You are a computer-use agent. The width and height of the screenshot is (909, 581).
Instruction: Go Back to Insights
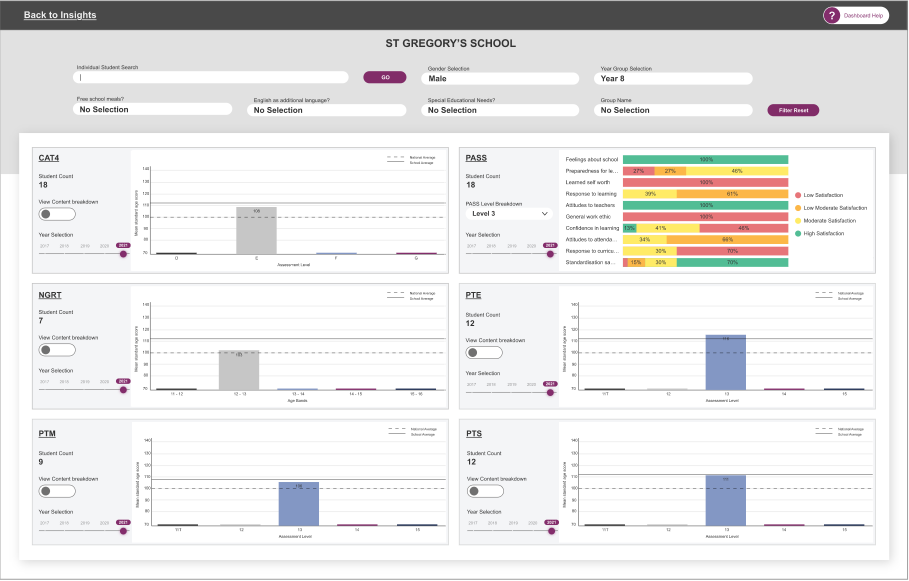click(x=58, y=15)
